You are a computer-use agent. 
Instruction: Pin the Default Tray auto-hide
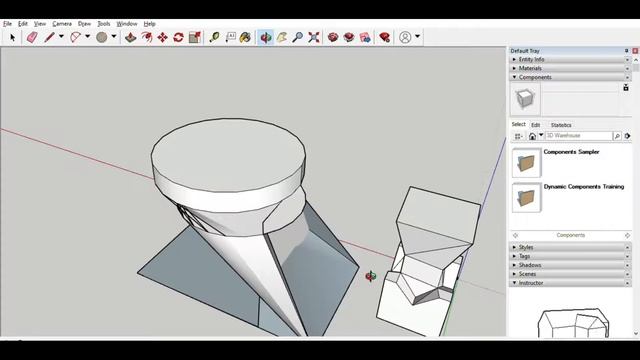pos(627,51)
